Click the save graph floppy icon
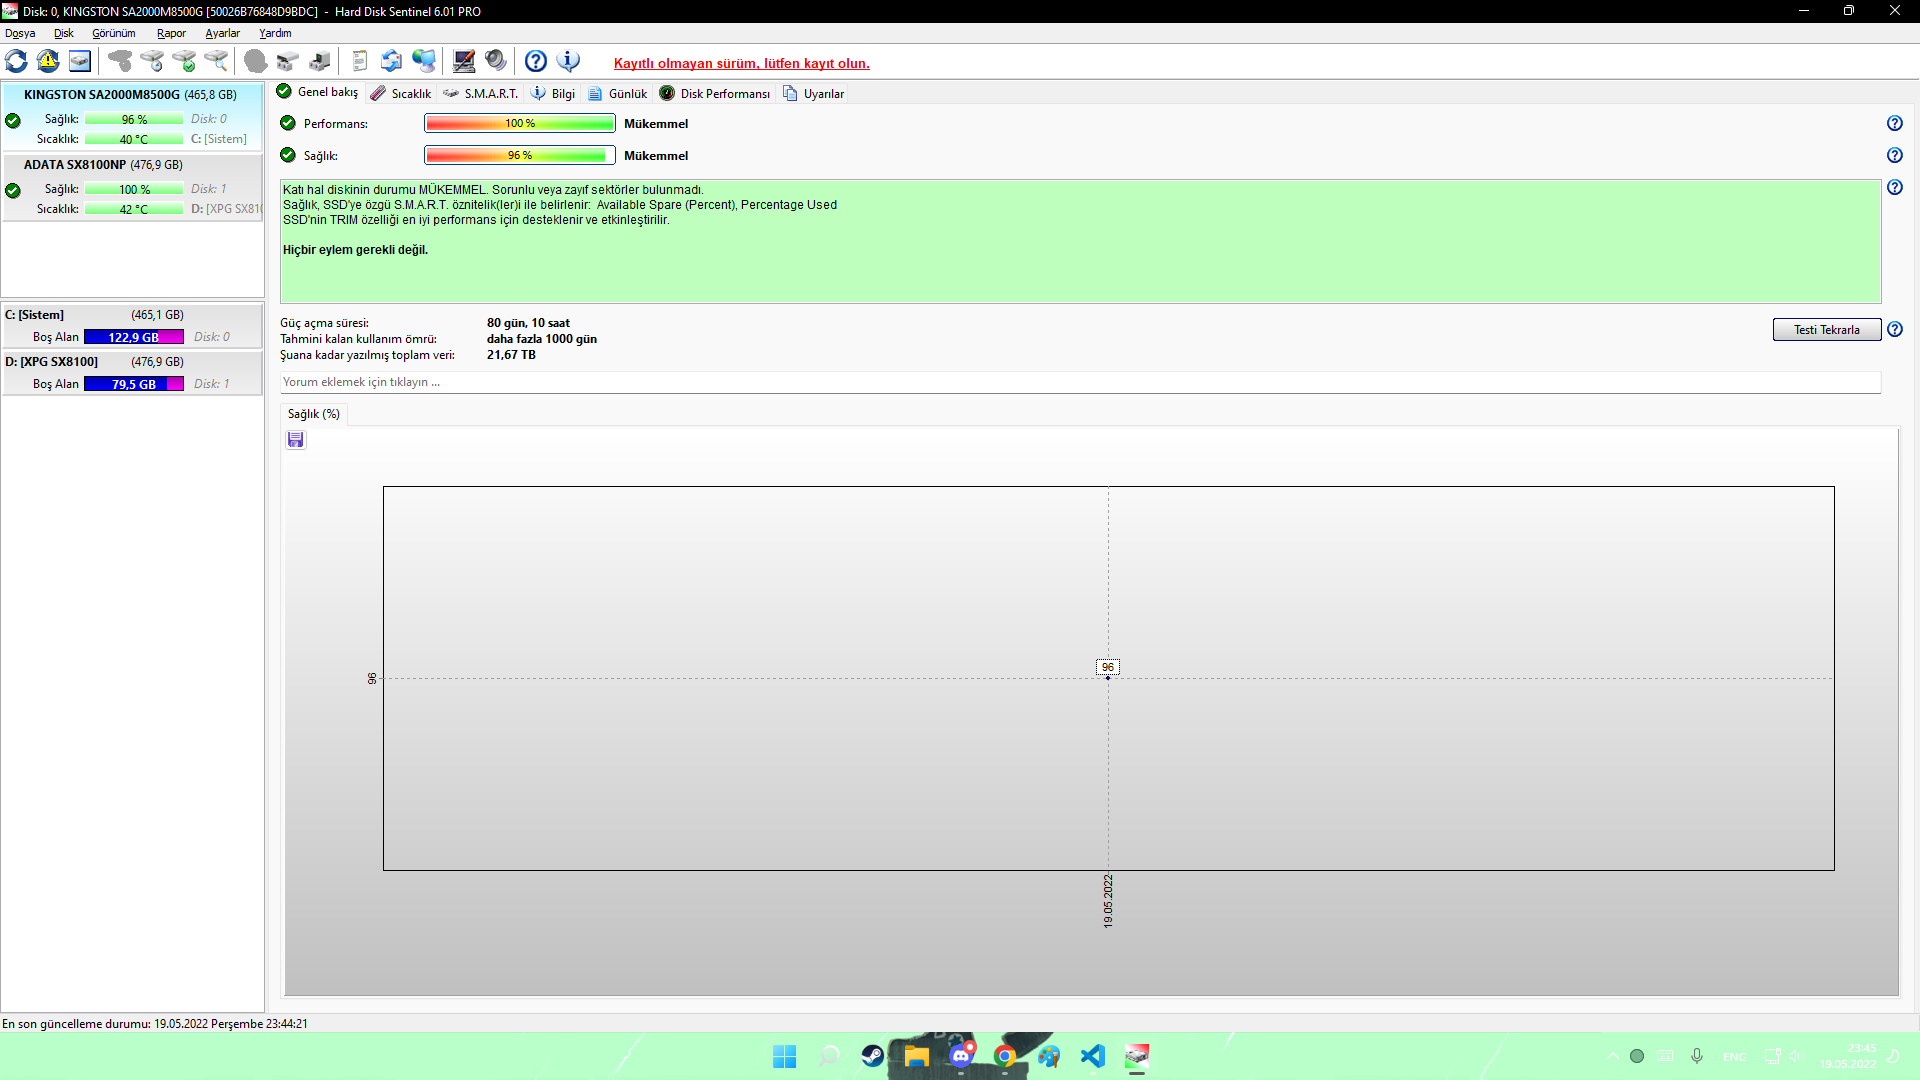 pos(295,440)
